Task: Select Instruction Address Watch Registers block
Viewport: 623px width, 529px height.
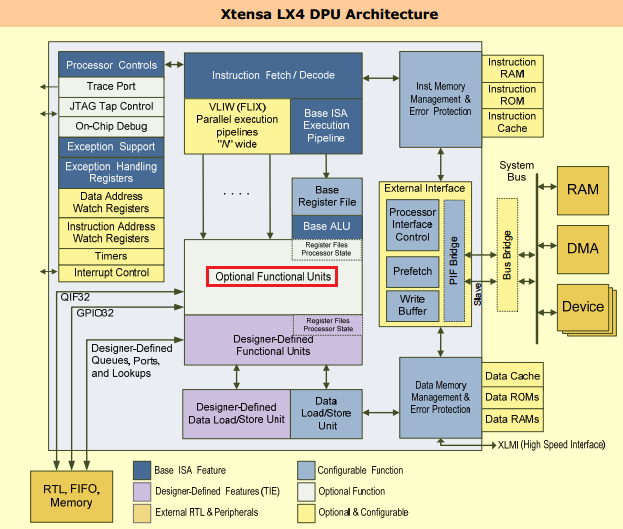Action: click(111, 233)
